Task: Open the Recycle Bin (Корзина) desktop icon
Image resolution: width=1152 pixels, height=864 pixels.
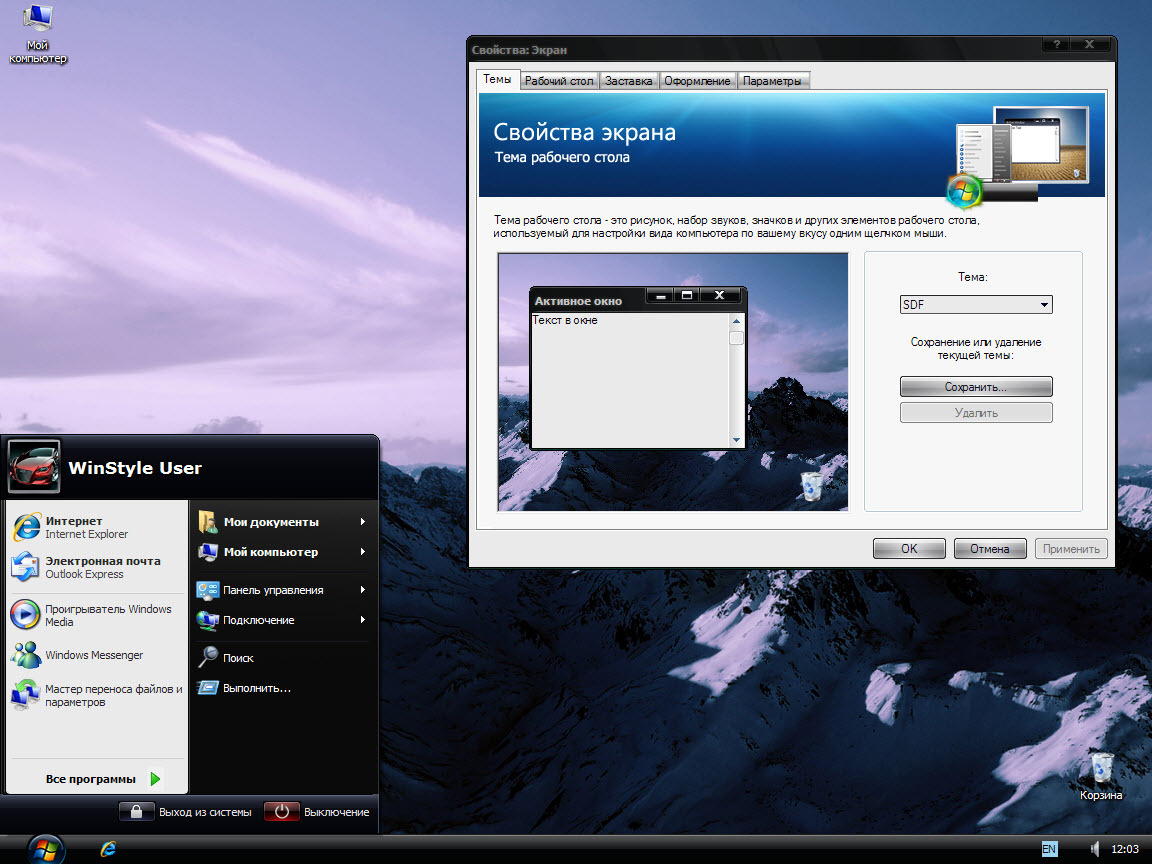Action: pos(1101,776)
